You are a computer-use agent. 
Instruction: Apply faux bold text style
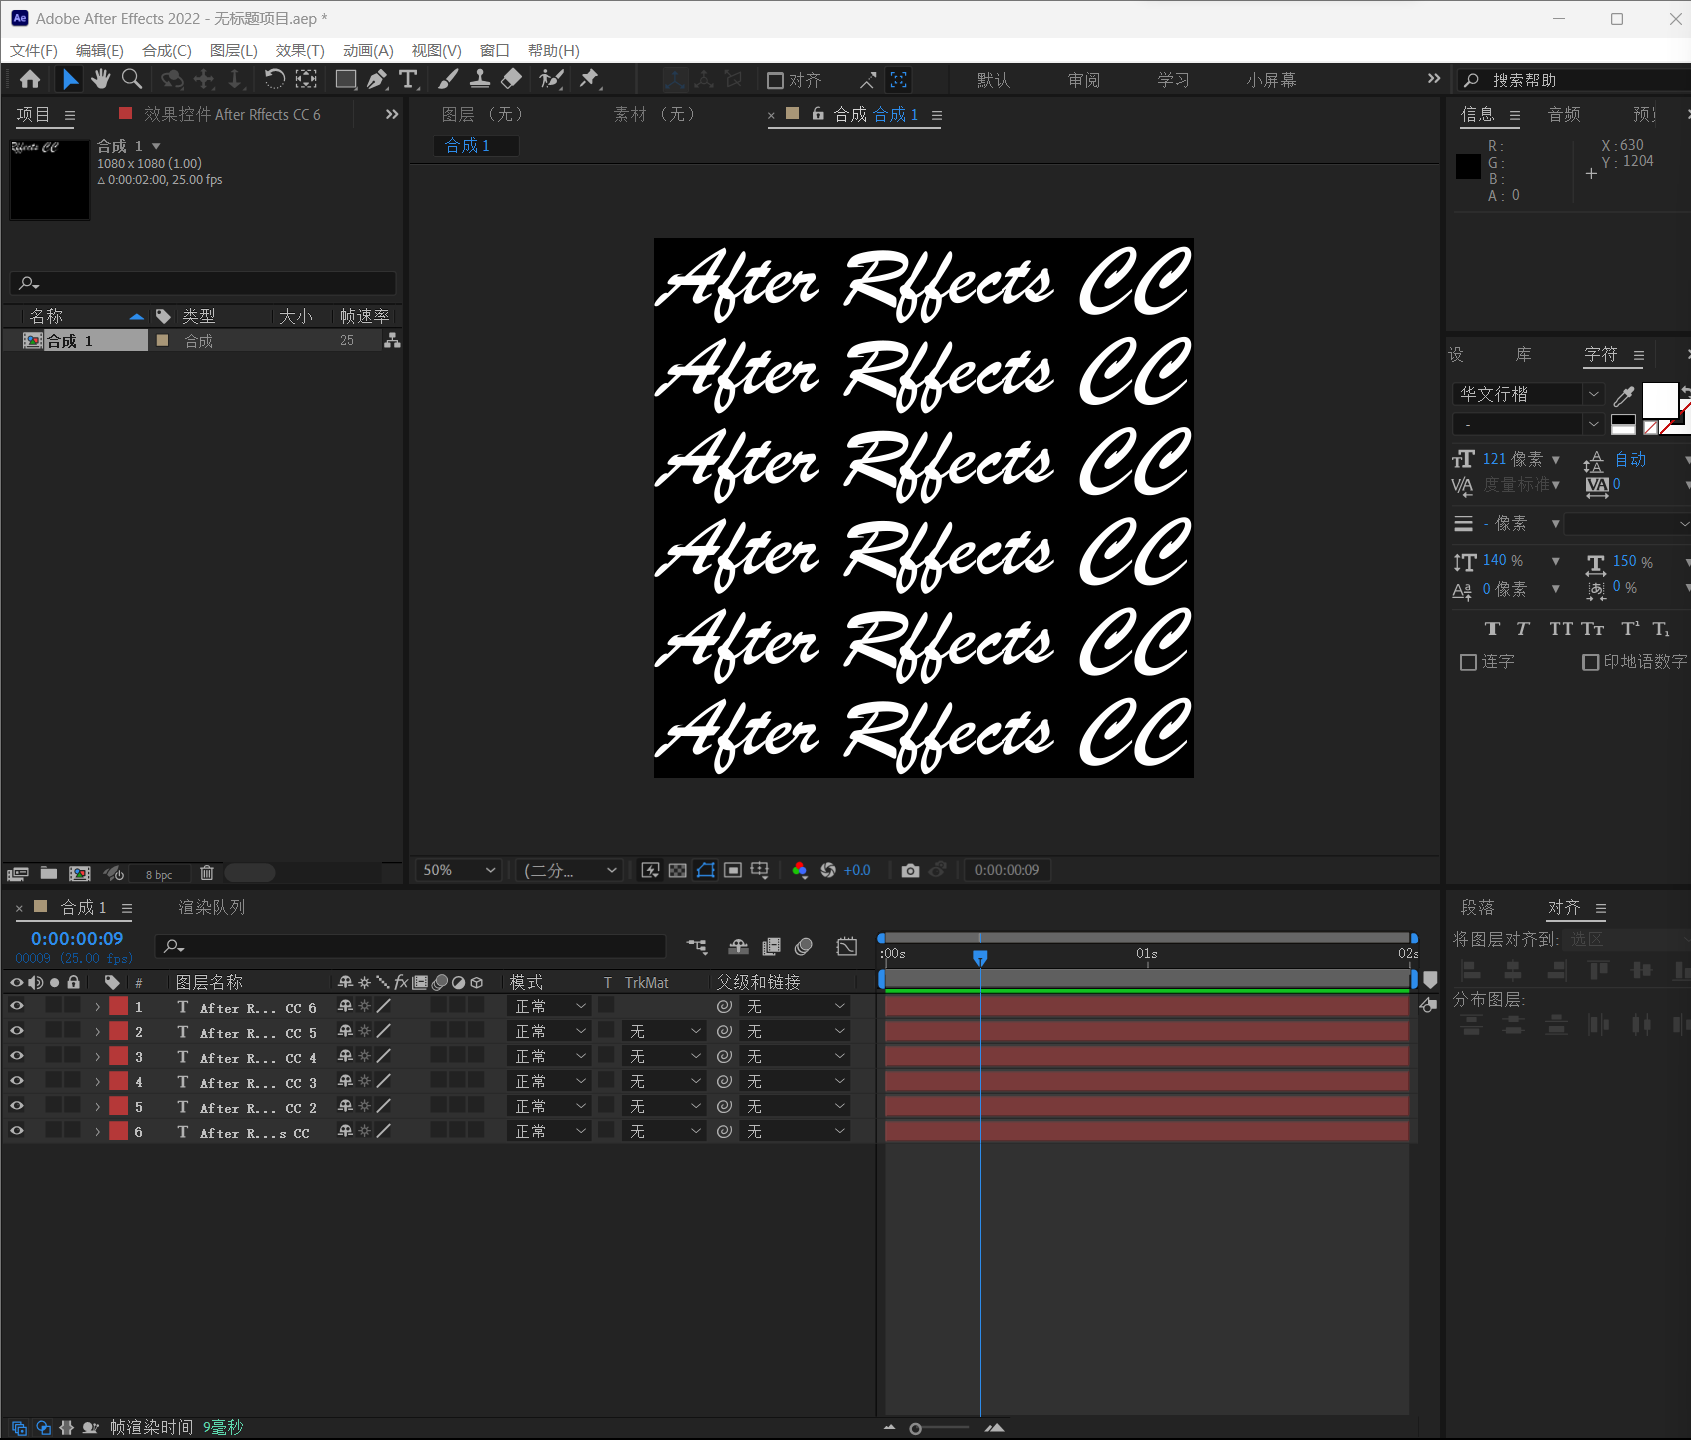coord(1492,629)
